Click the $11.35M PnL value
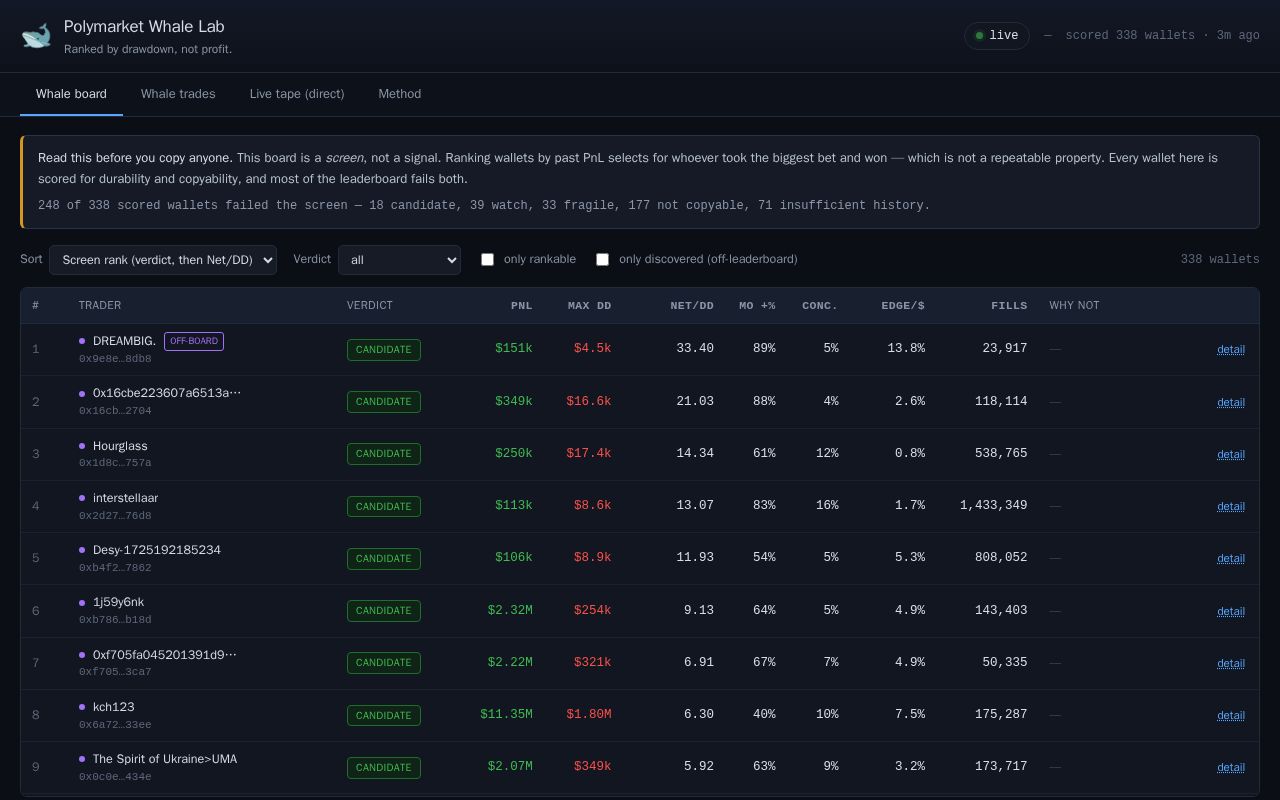The height and width of the screenshot is (800, 1280). pos(506,714)
